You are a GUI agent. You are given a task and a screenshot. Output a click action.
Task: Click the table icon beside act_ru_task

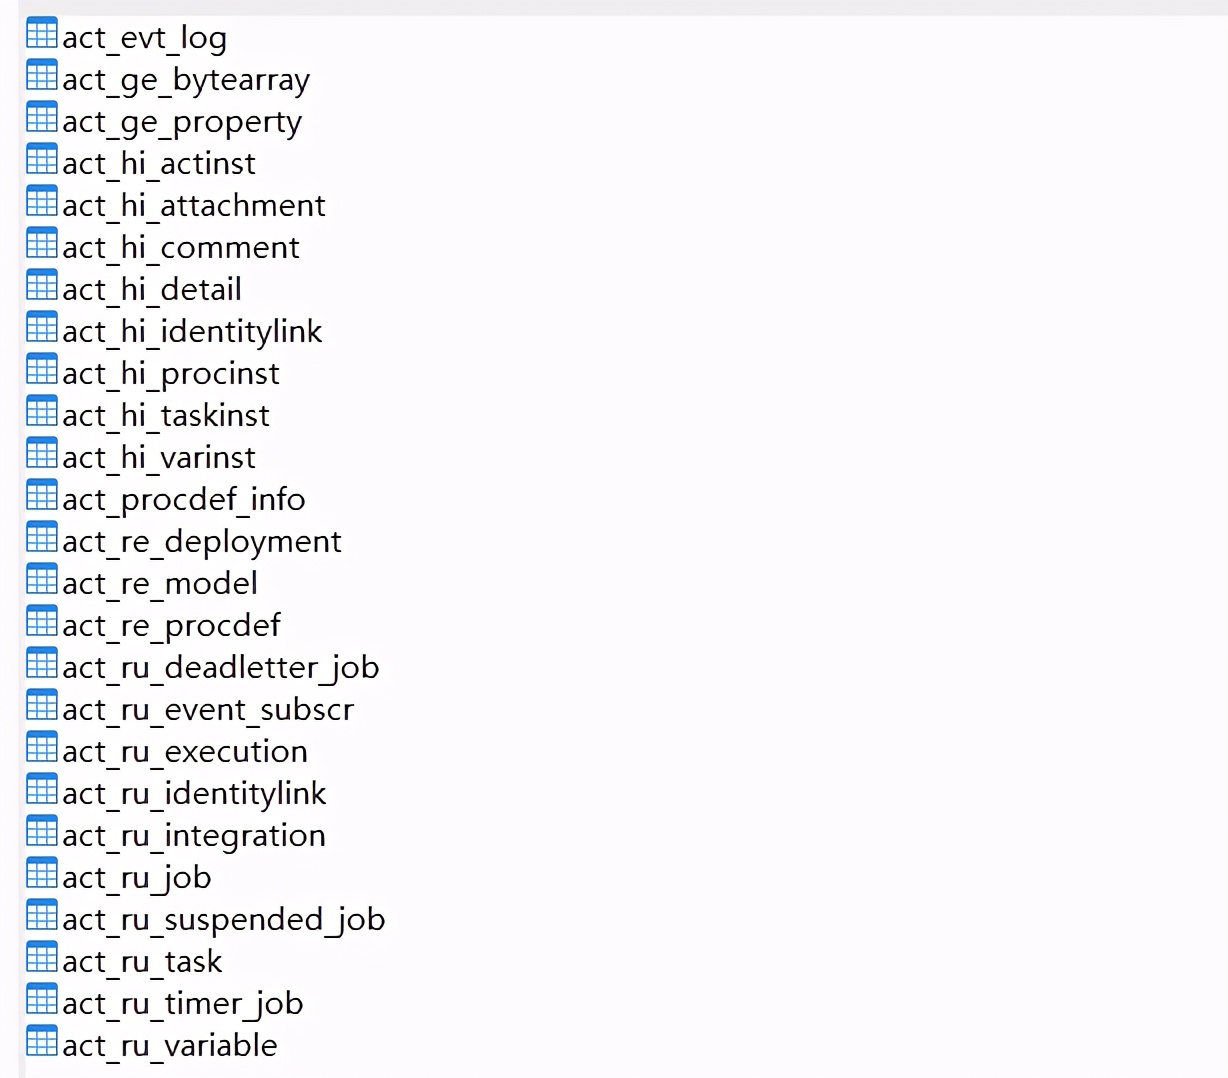click(42, 958)
